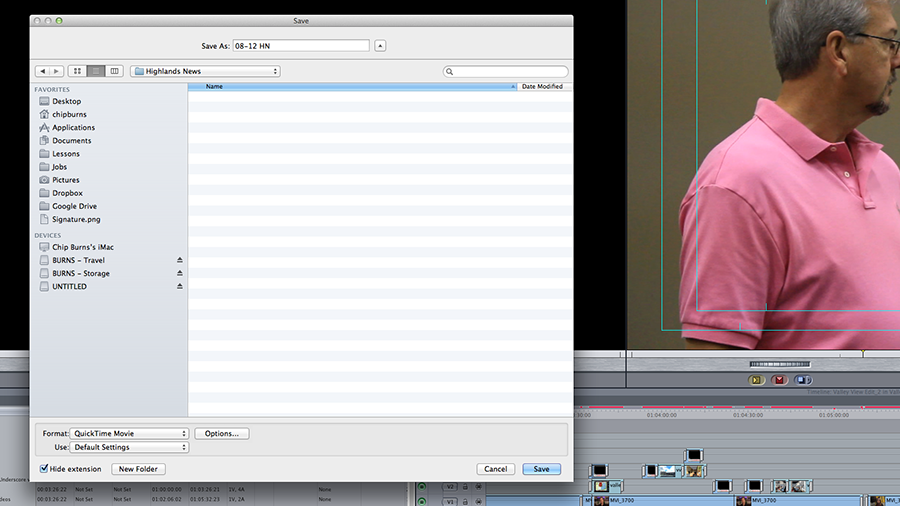Screen dimensions: 900x506
Task: Click timeline ruler at 01:04:30:00
Action: (747, 415)
